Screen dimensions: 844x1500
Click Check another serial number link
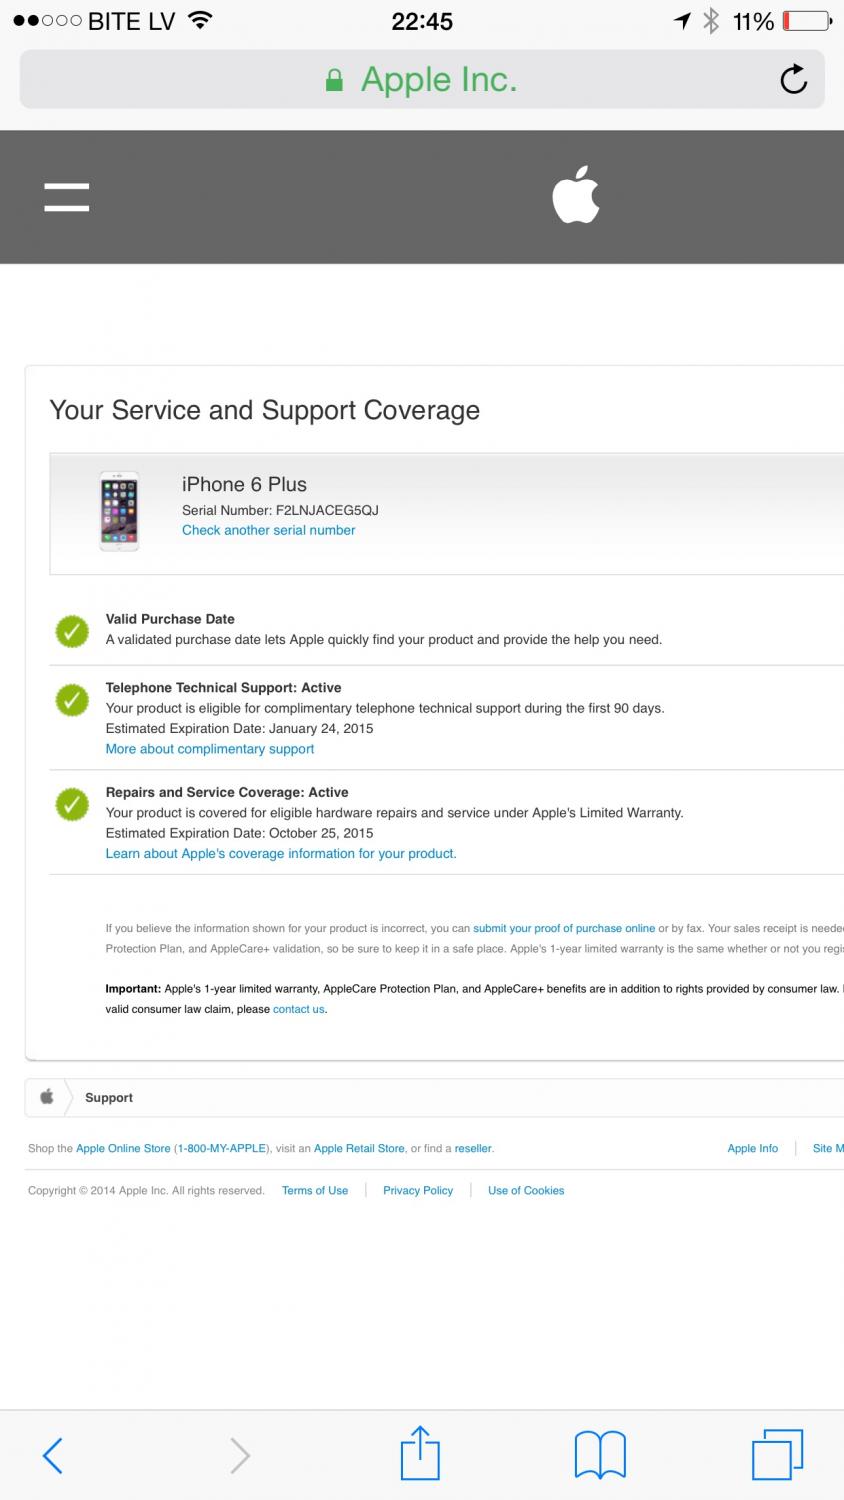pos(268,530)
